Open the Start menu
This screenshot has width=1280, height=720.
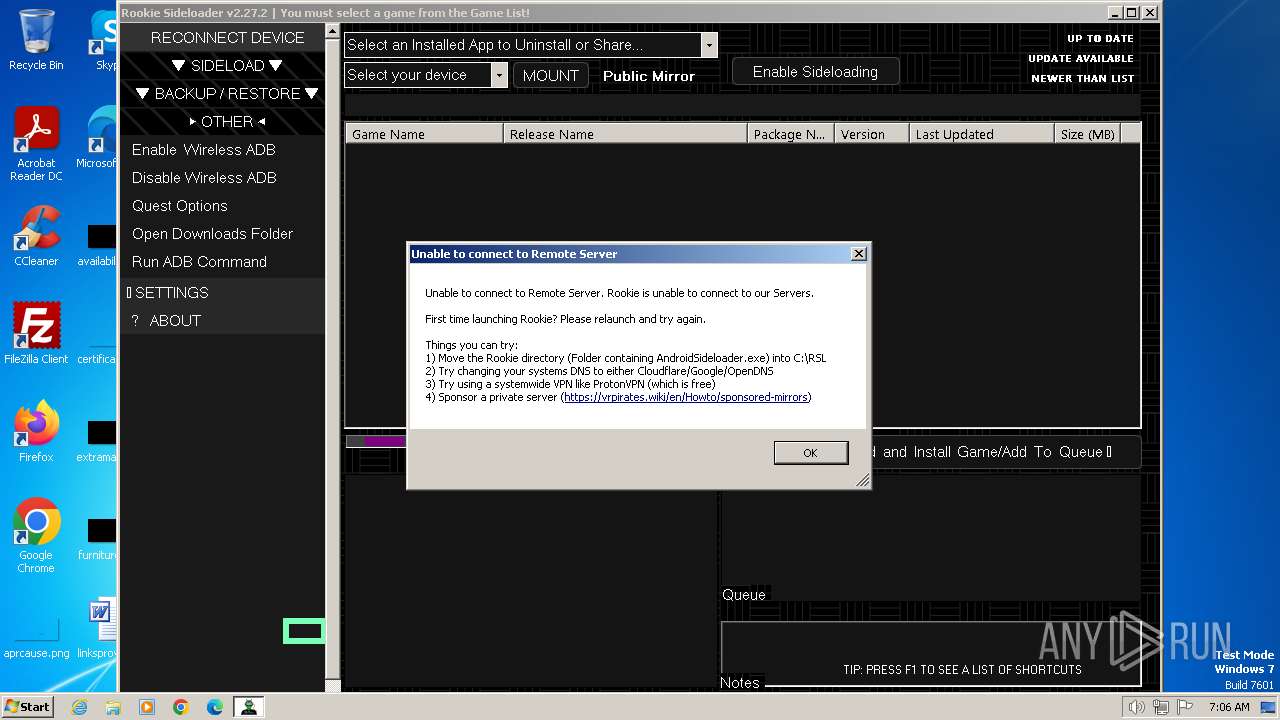pos(28,707)
